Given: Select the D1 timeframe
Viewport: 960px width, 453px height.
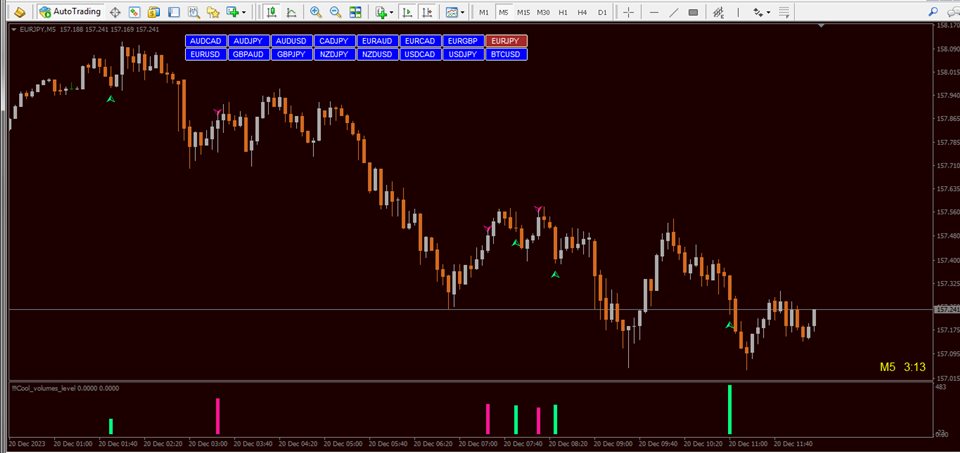Looking at the screenshot, I should coord(602,12).
